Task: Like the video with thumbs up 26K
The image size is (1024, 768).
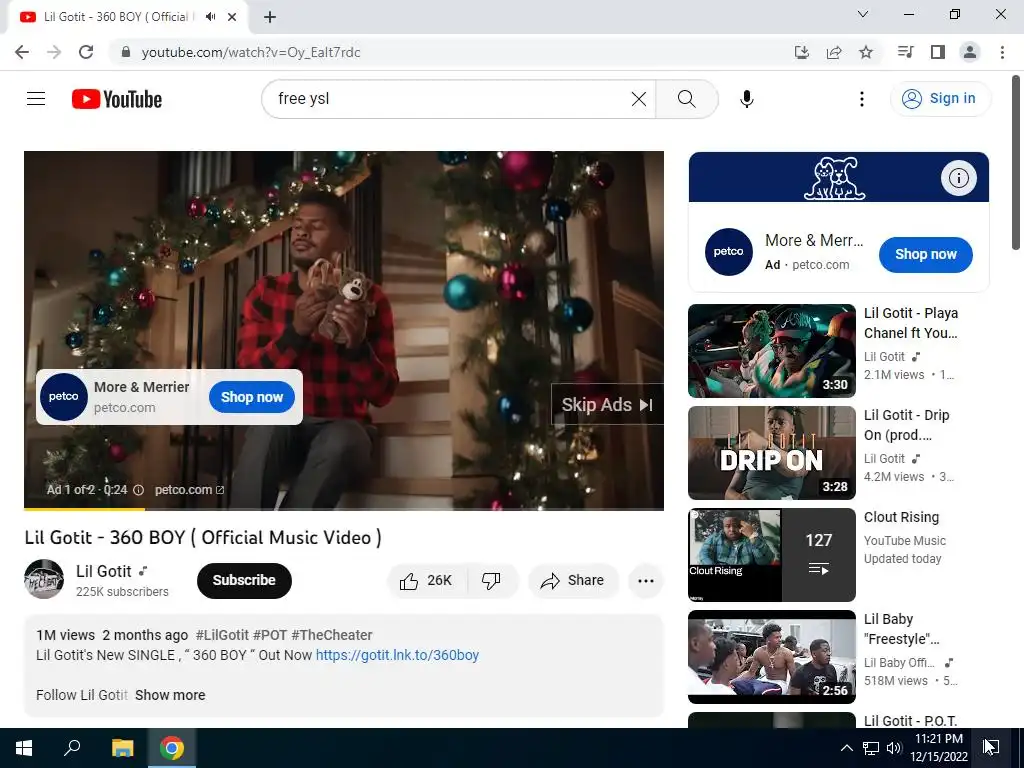Action: [426, 581]
